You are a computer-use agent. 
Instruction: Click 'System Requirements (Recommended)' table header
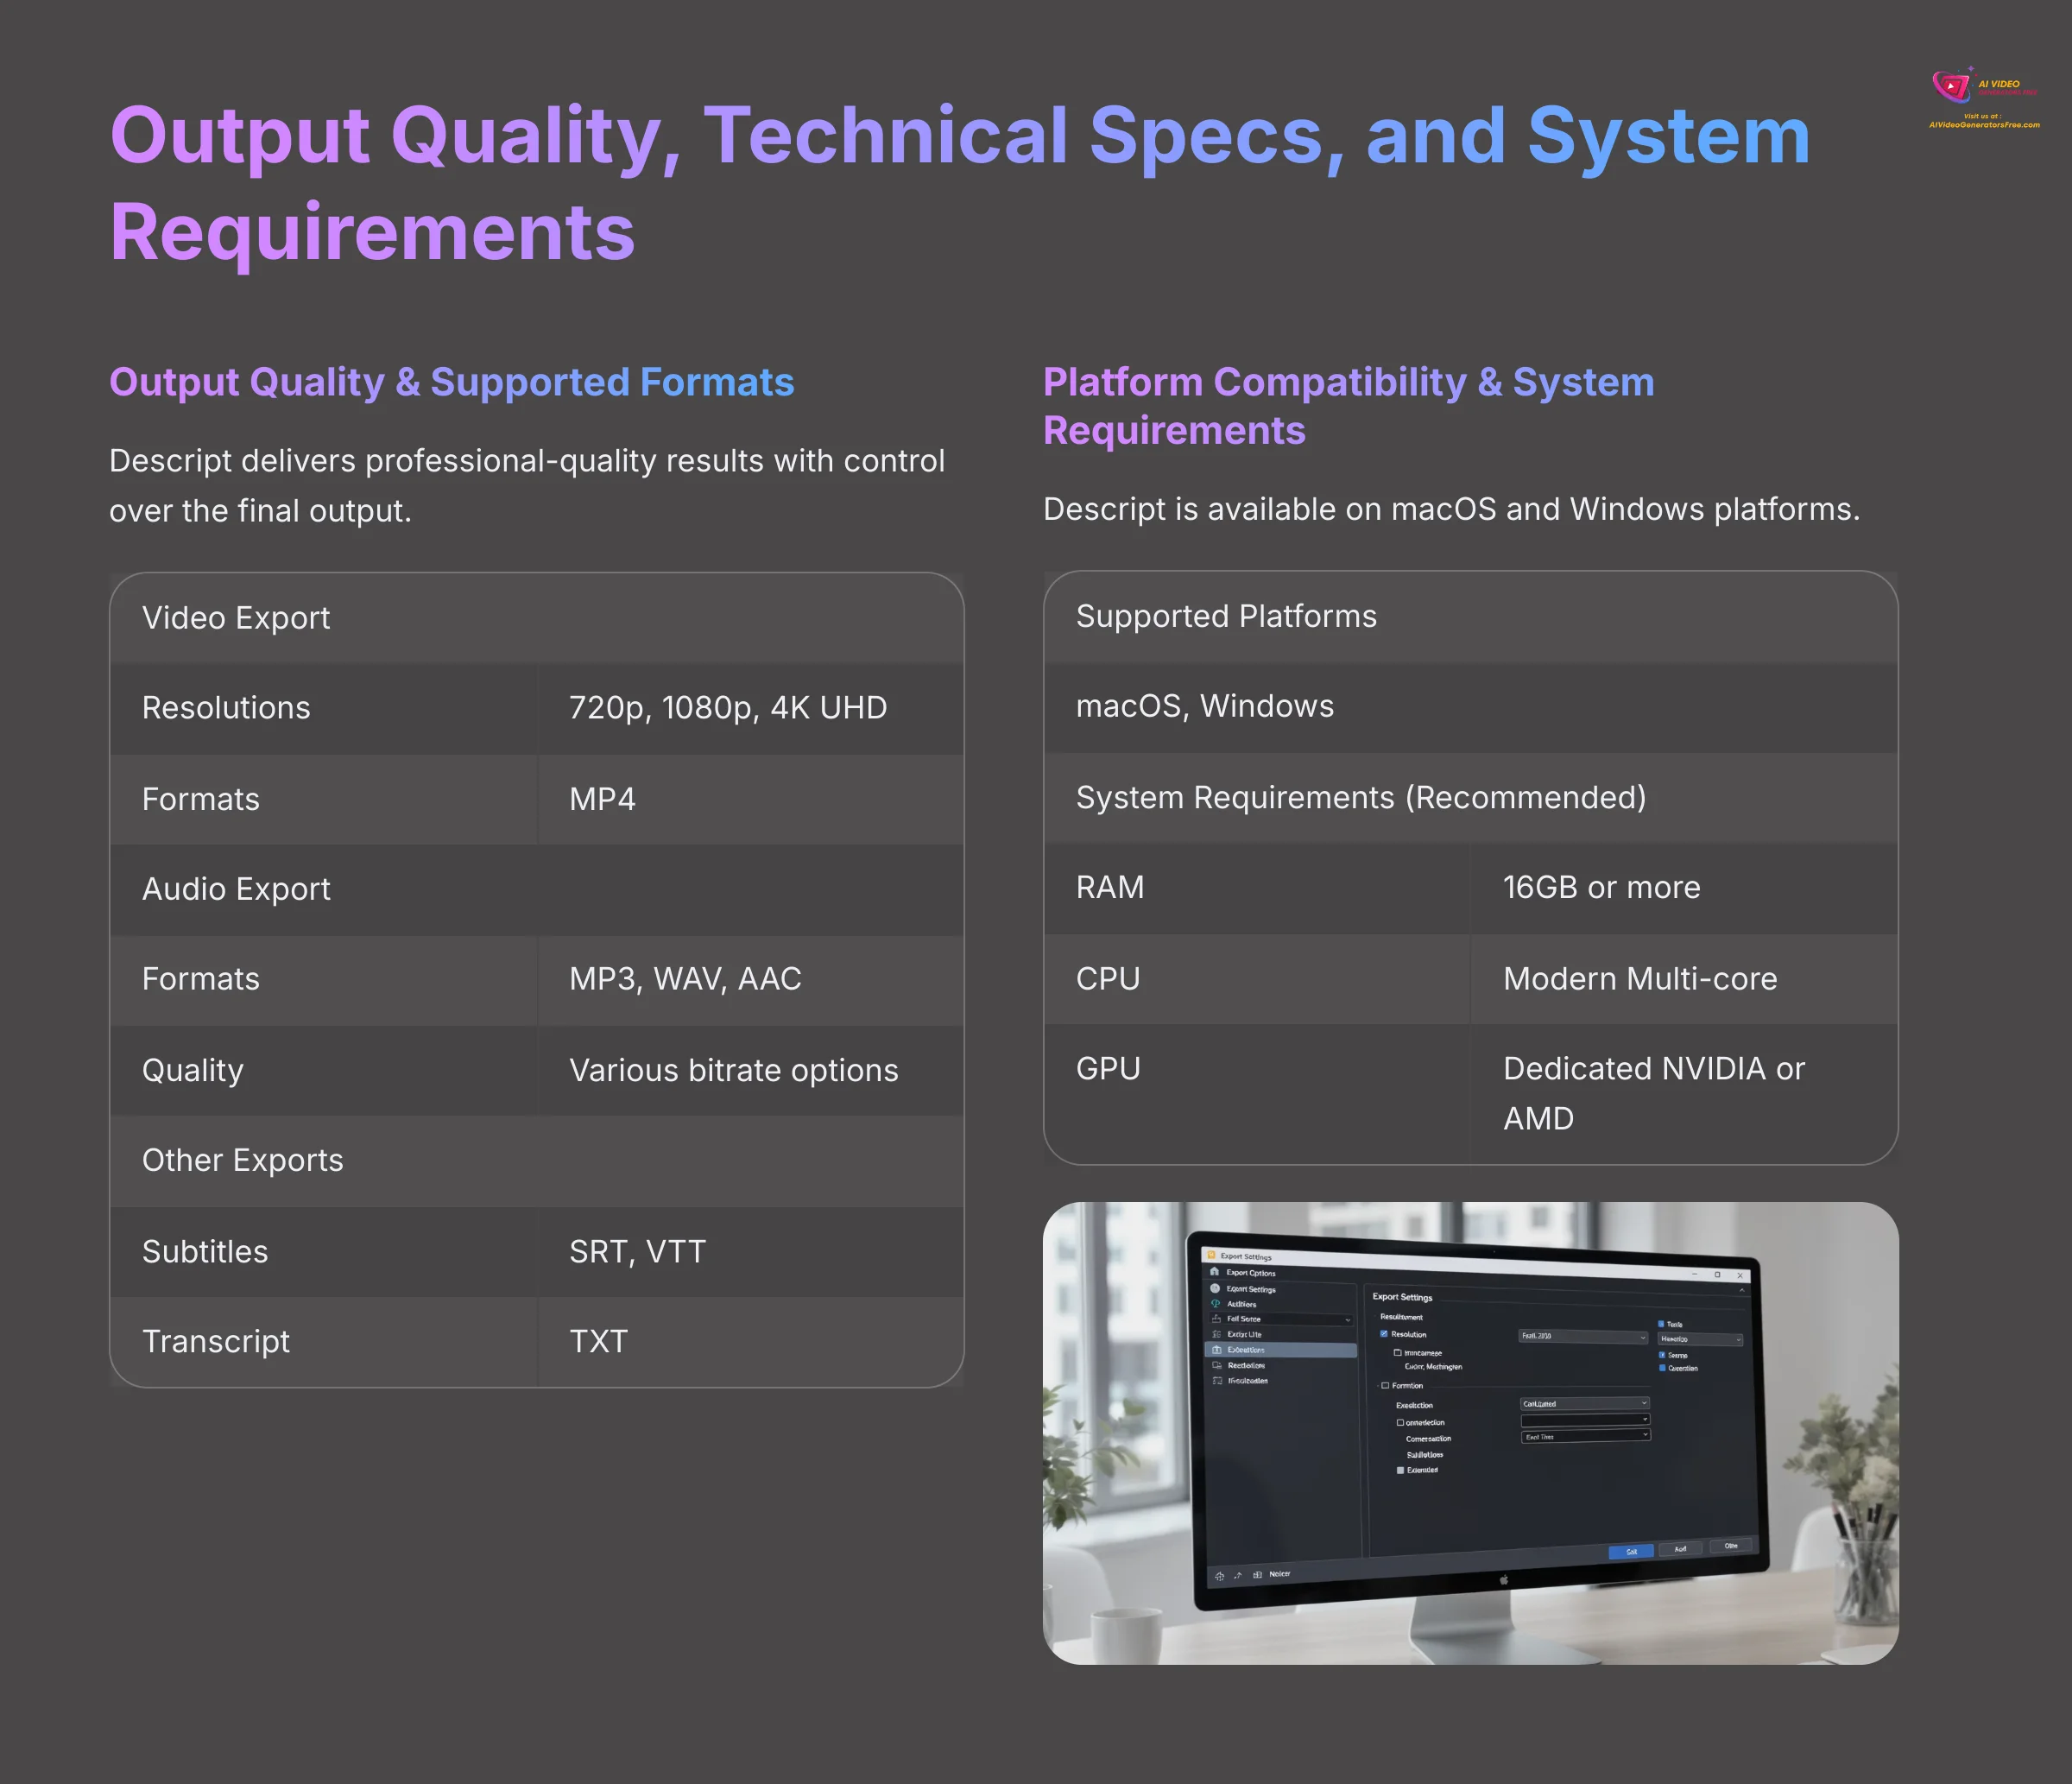[x=1471, y=797]
